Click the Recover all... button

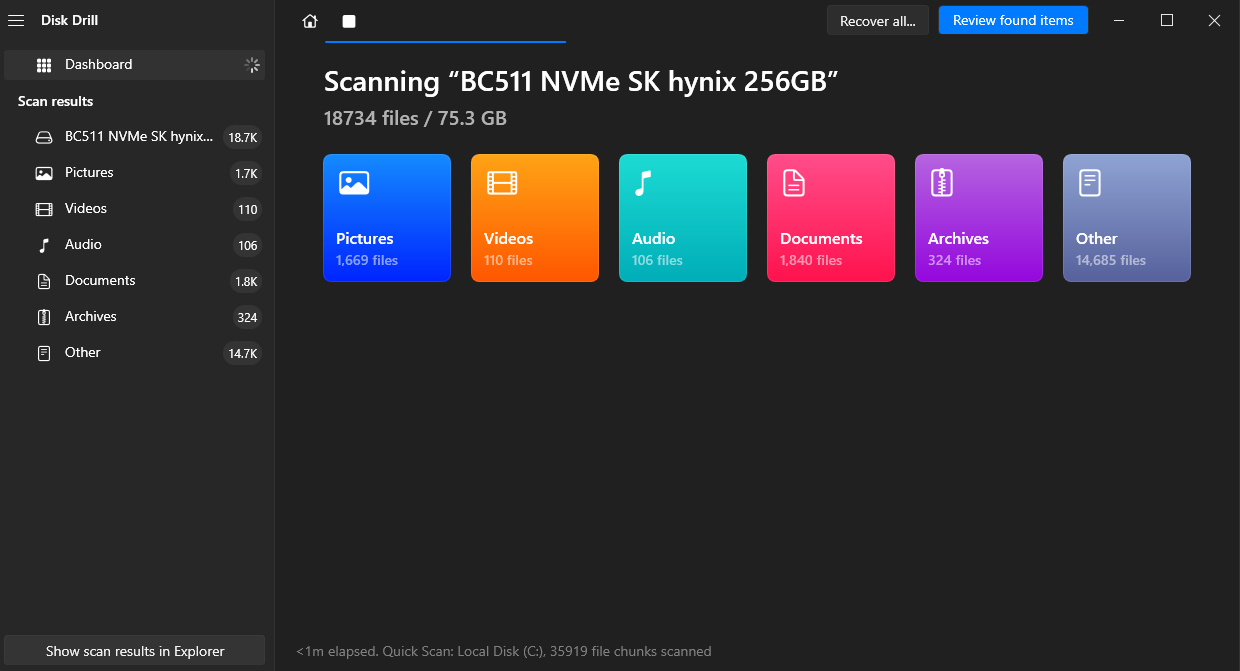point(877,21)
